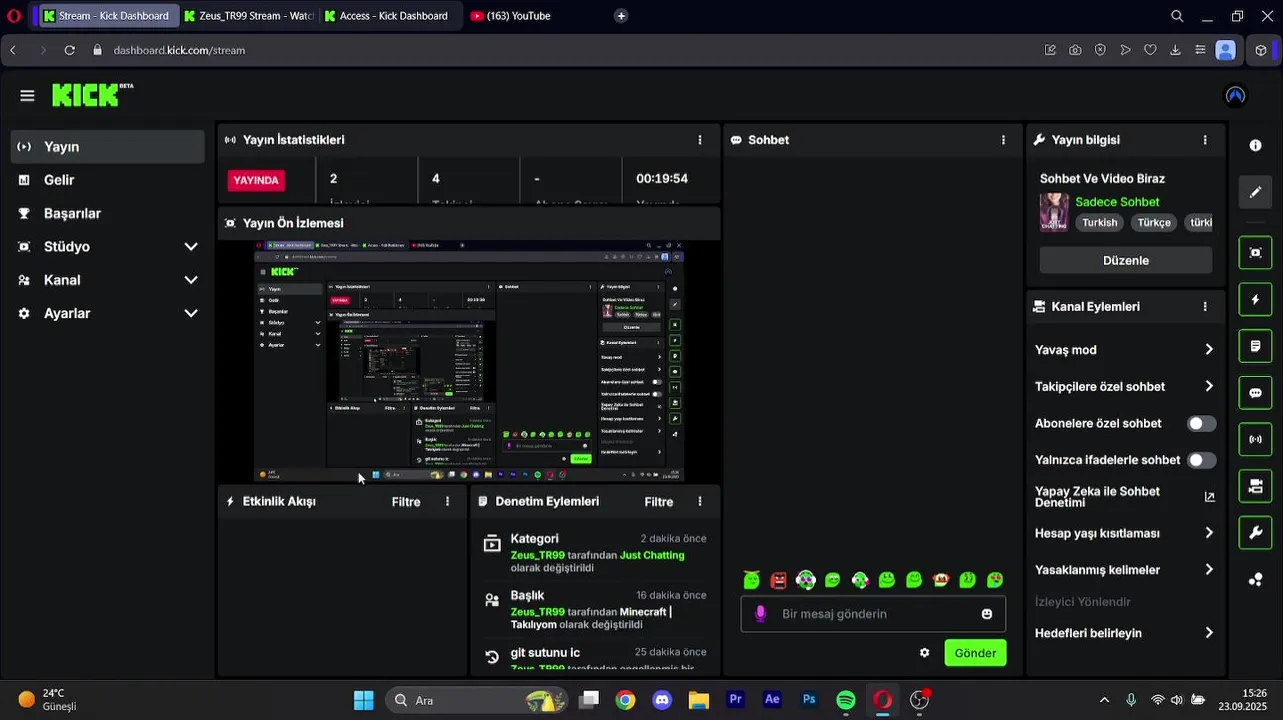
Task: Open Filtre in Denetim Eylemleri panel
Action: pos(659,502)
